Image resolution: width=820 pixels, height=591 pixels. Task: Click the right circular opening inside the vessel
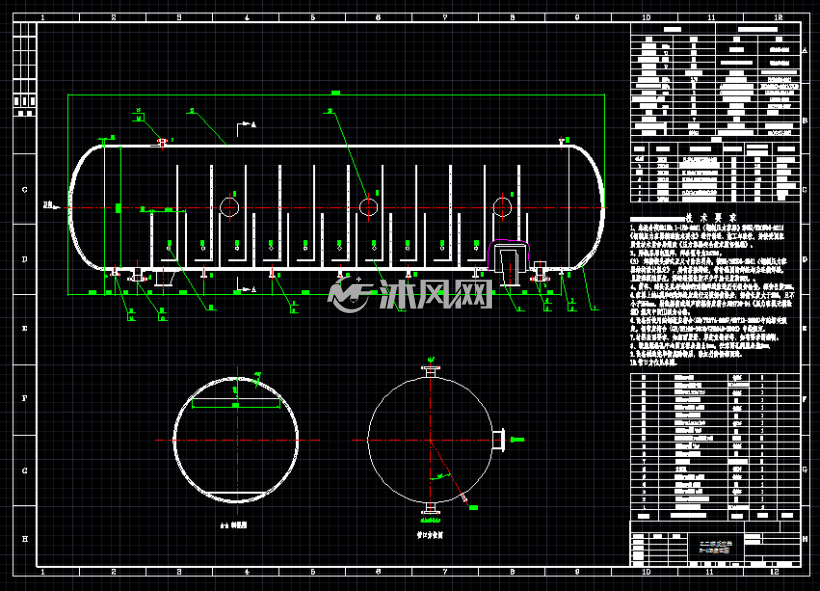503,208
